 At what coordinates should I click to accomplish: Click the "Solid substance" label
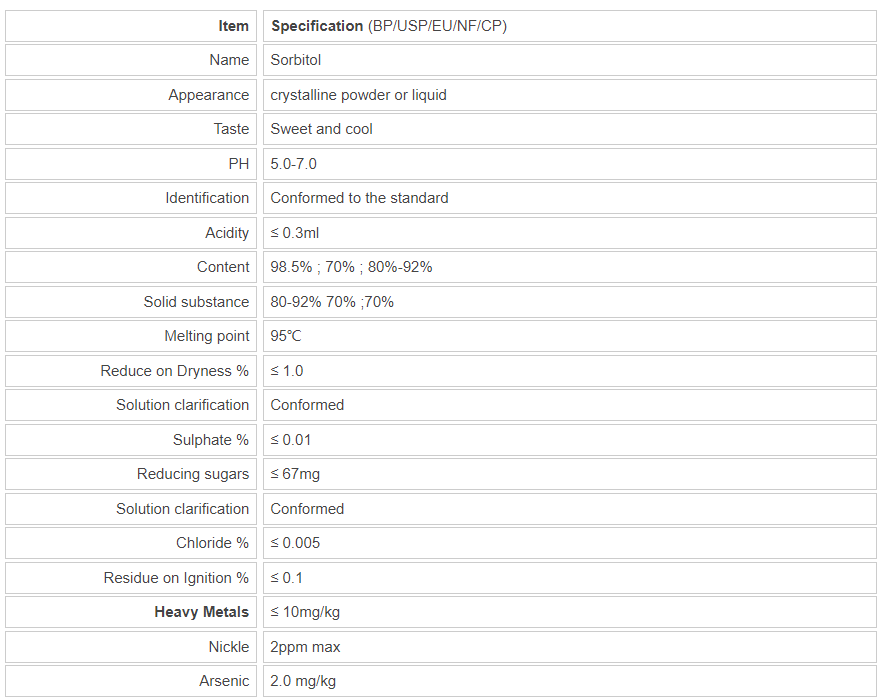tap(196, 302)
